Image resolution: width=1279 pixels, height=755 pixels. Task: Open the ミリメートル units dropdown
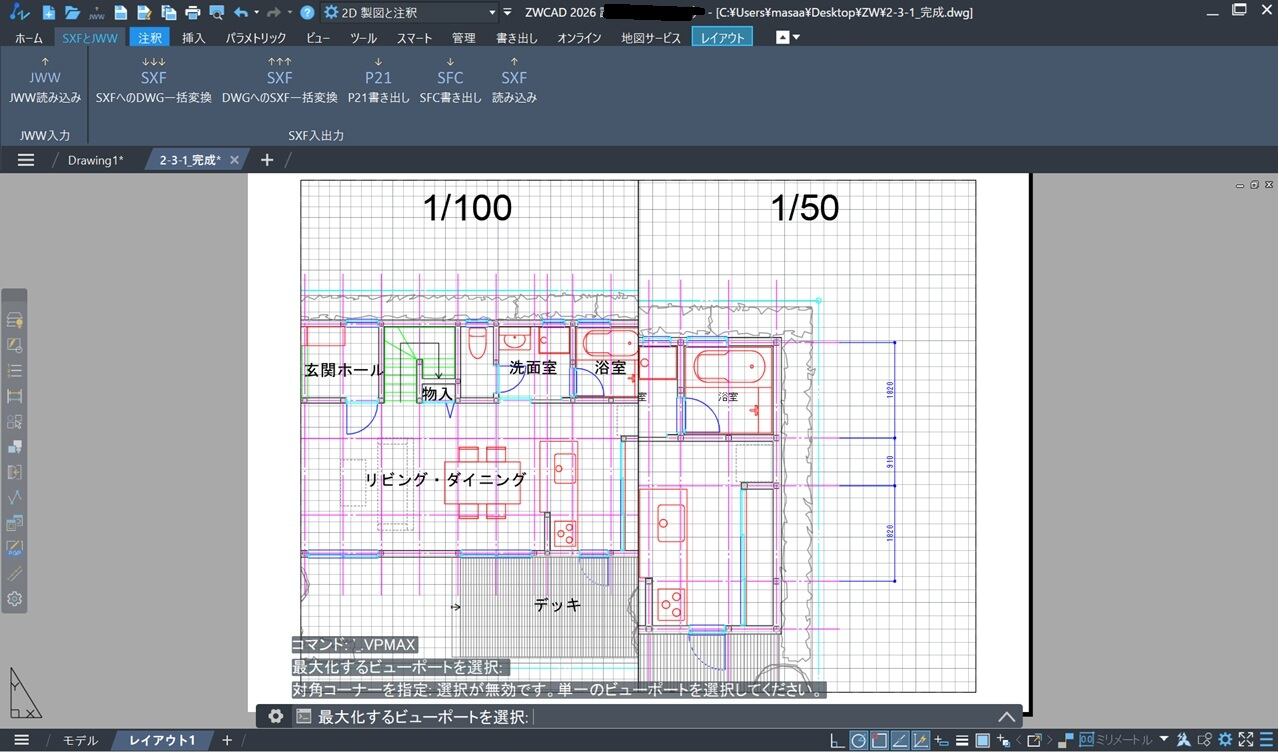click(x=1164, y=741)
